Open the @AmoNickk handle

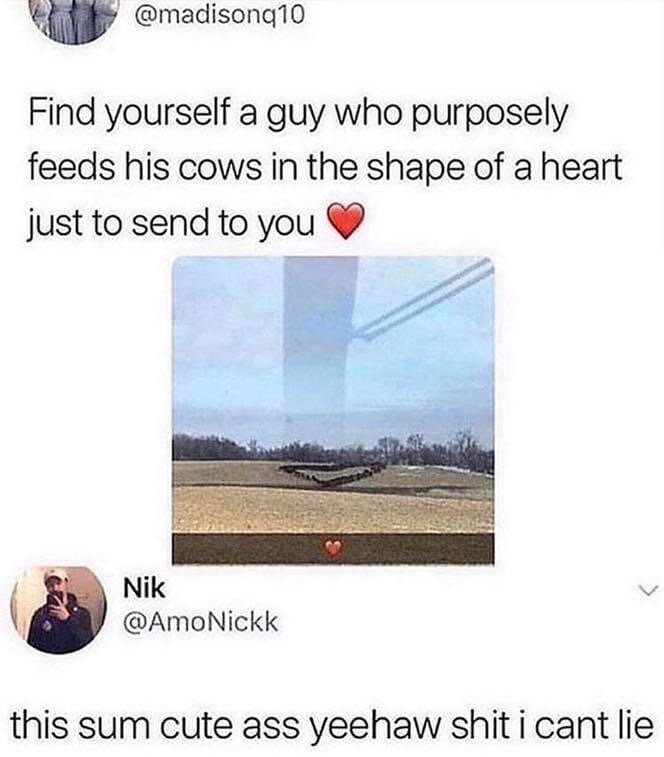[201, 622]
